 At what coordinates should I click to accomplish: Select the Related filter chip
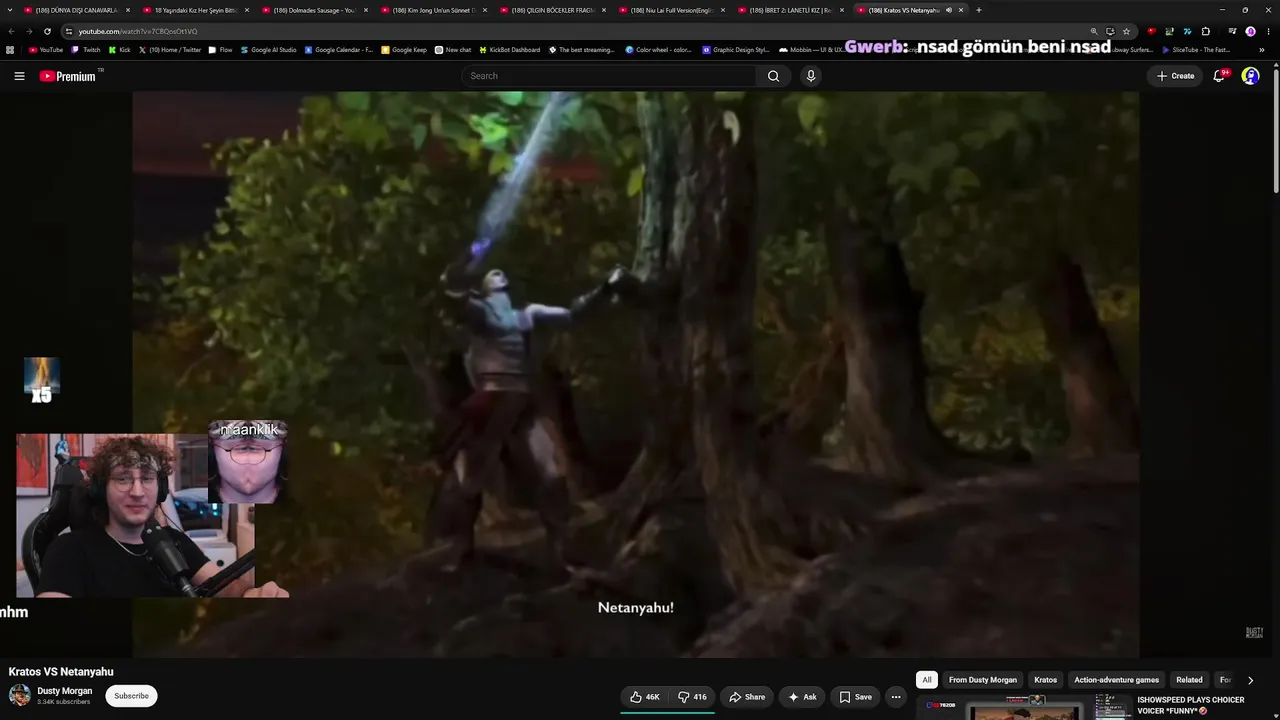(x=1189, y=680)
